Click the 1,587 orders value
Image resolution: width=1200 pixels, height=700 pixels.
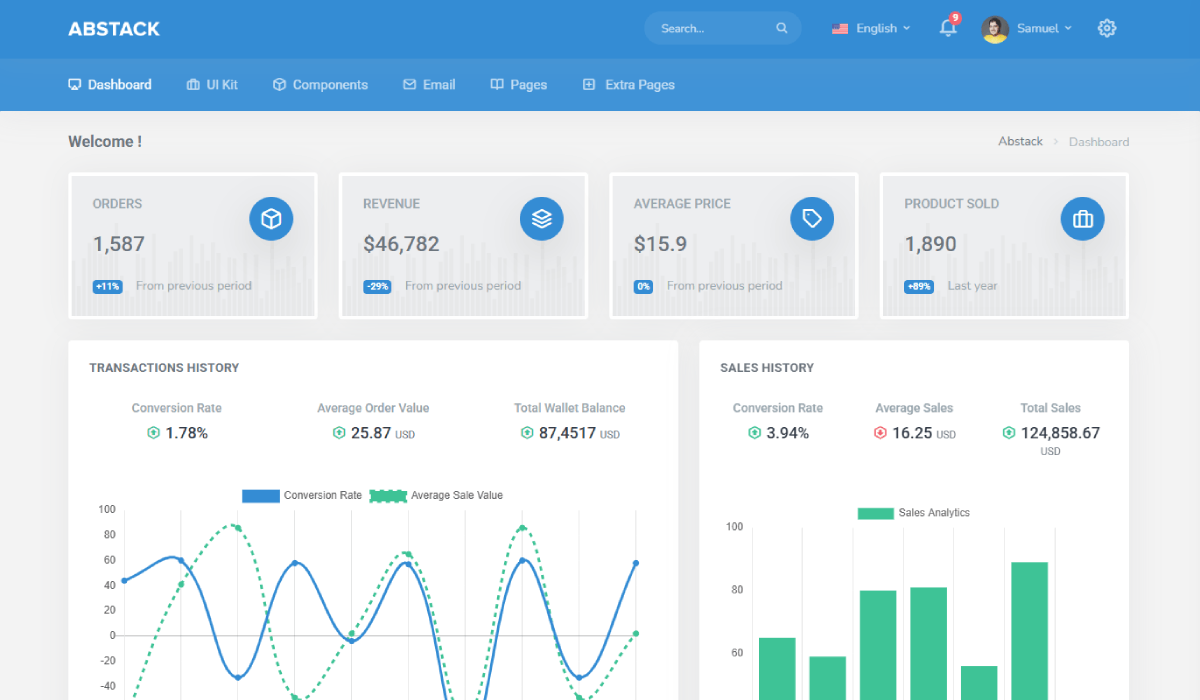pos(119,244)
